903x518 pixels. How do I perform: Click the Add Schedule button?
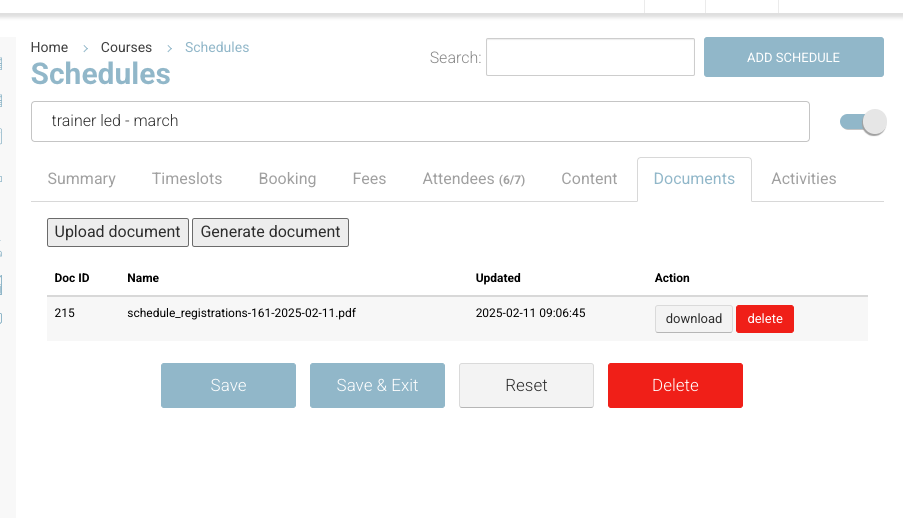tap(793, 58)
